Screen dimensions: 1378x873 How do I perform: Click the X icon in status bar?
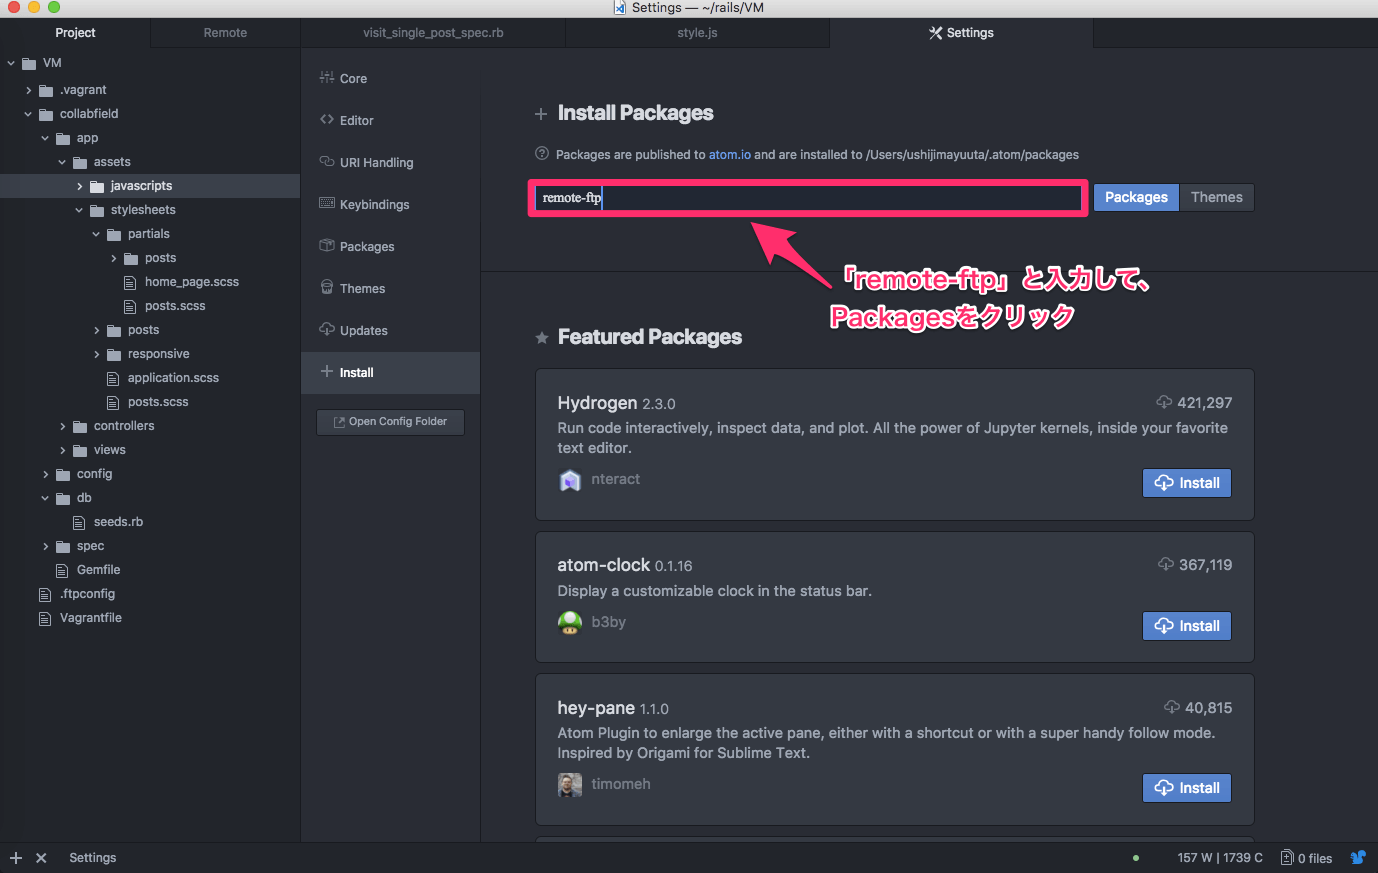(x=41, y=858)
